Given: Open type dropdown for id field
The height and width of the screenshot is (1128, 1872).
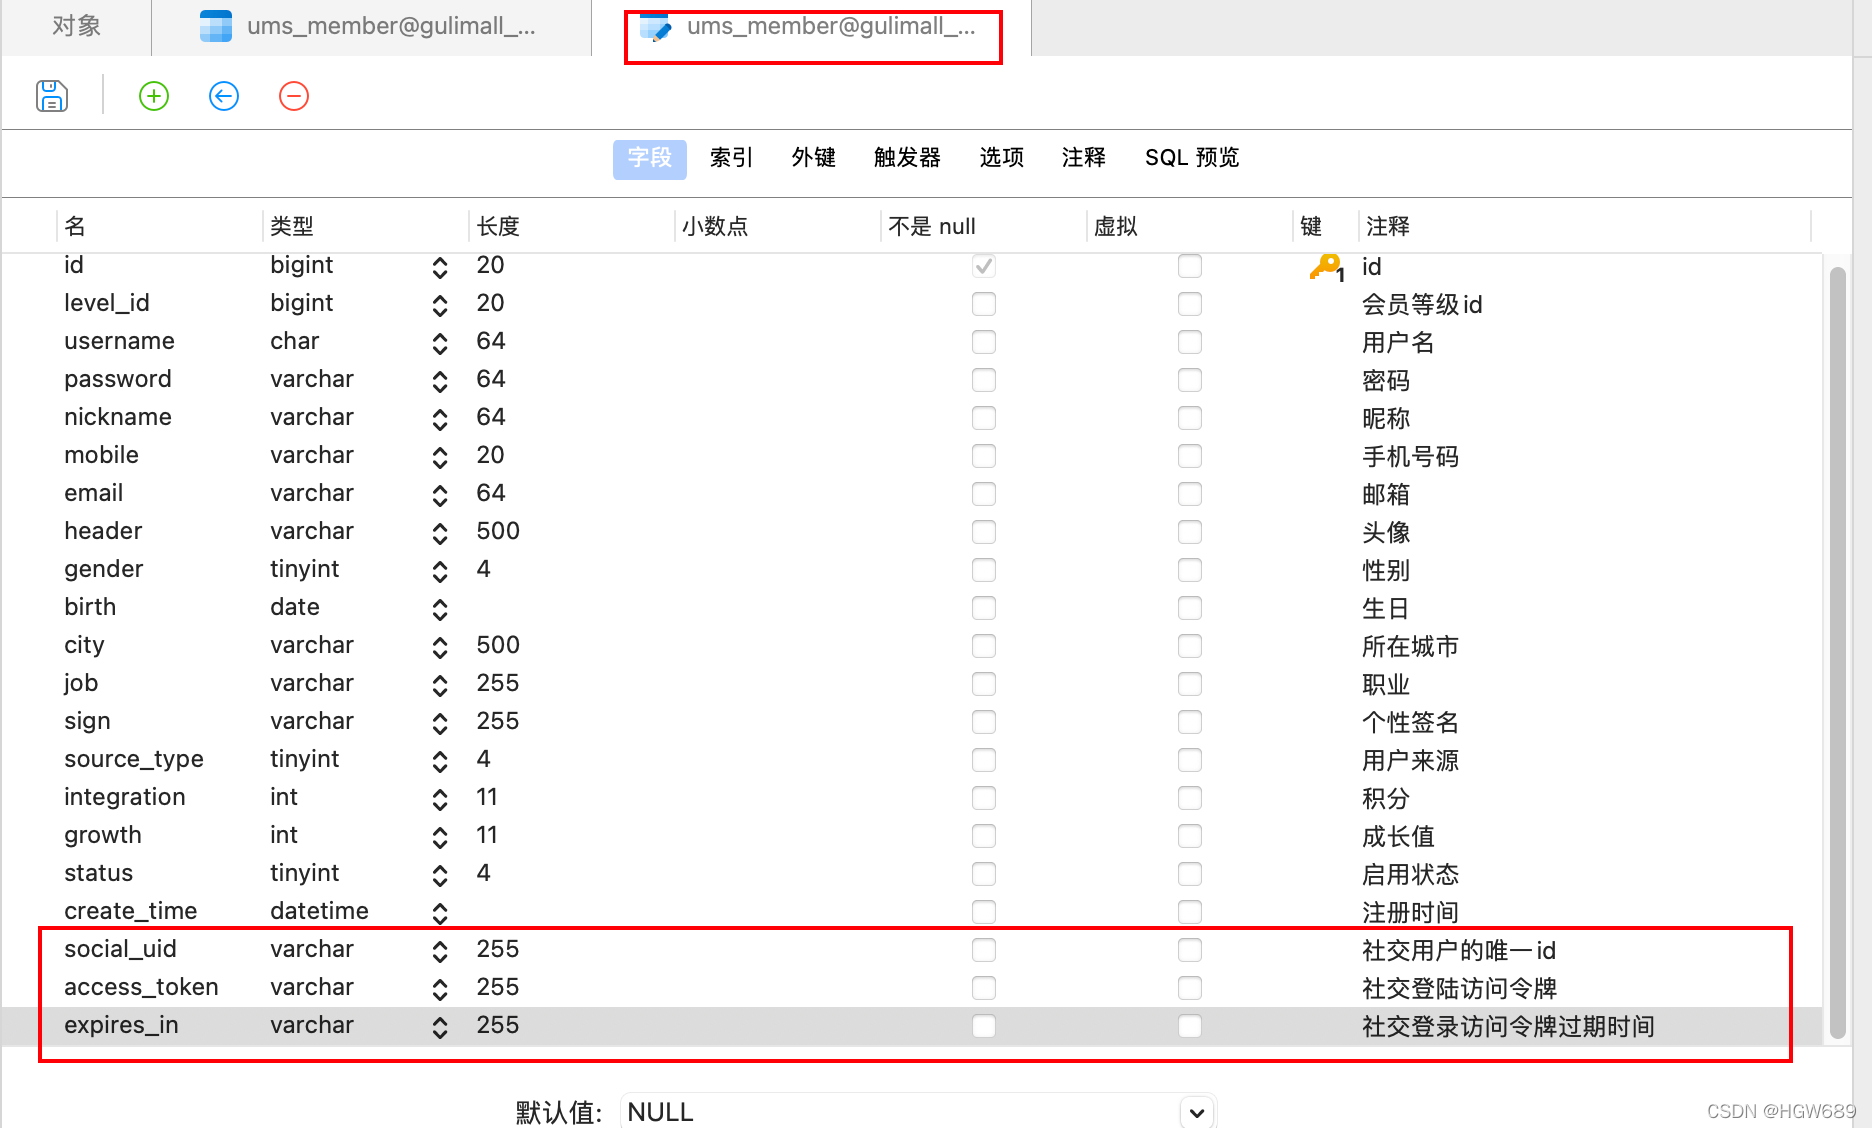Looking at the screenshot, I should click(440, 267).
